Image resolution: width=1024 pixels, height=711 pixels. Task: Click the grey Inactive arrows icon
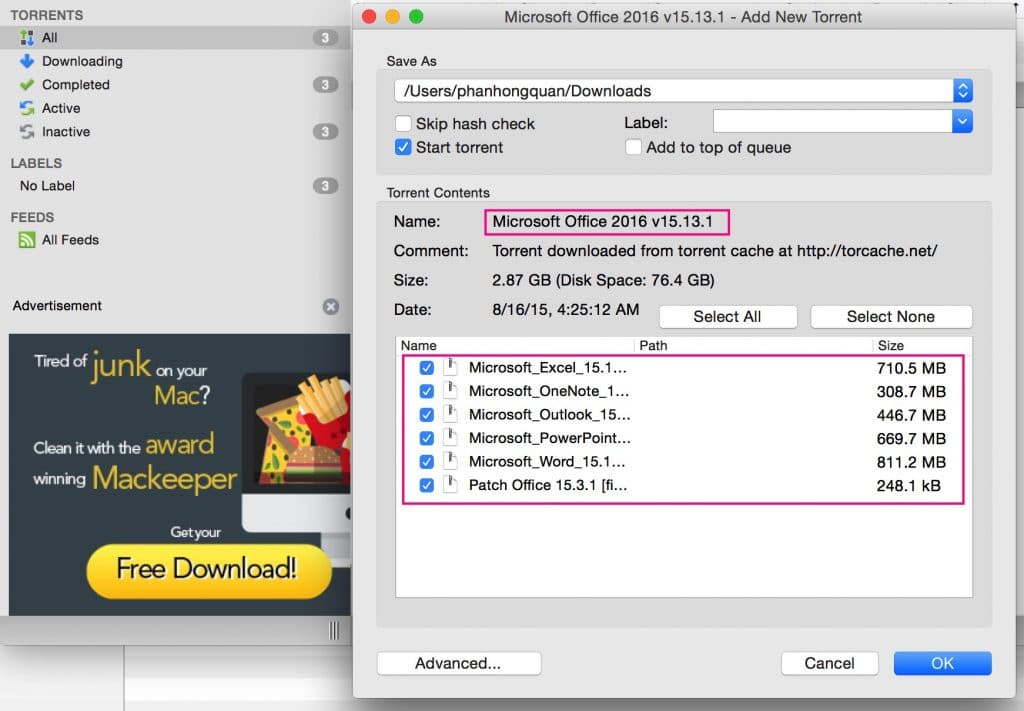click(x=27, y=132)
